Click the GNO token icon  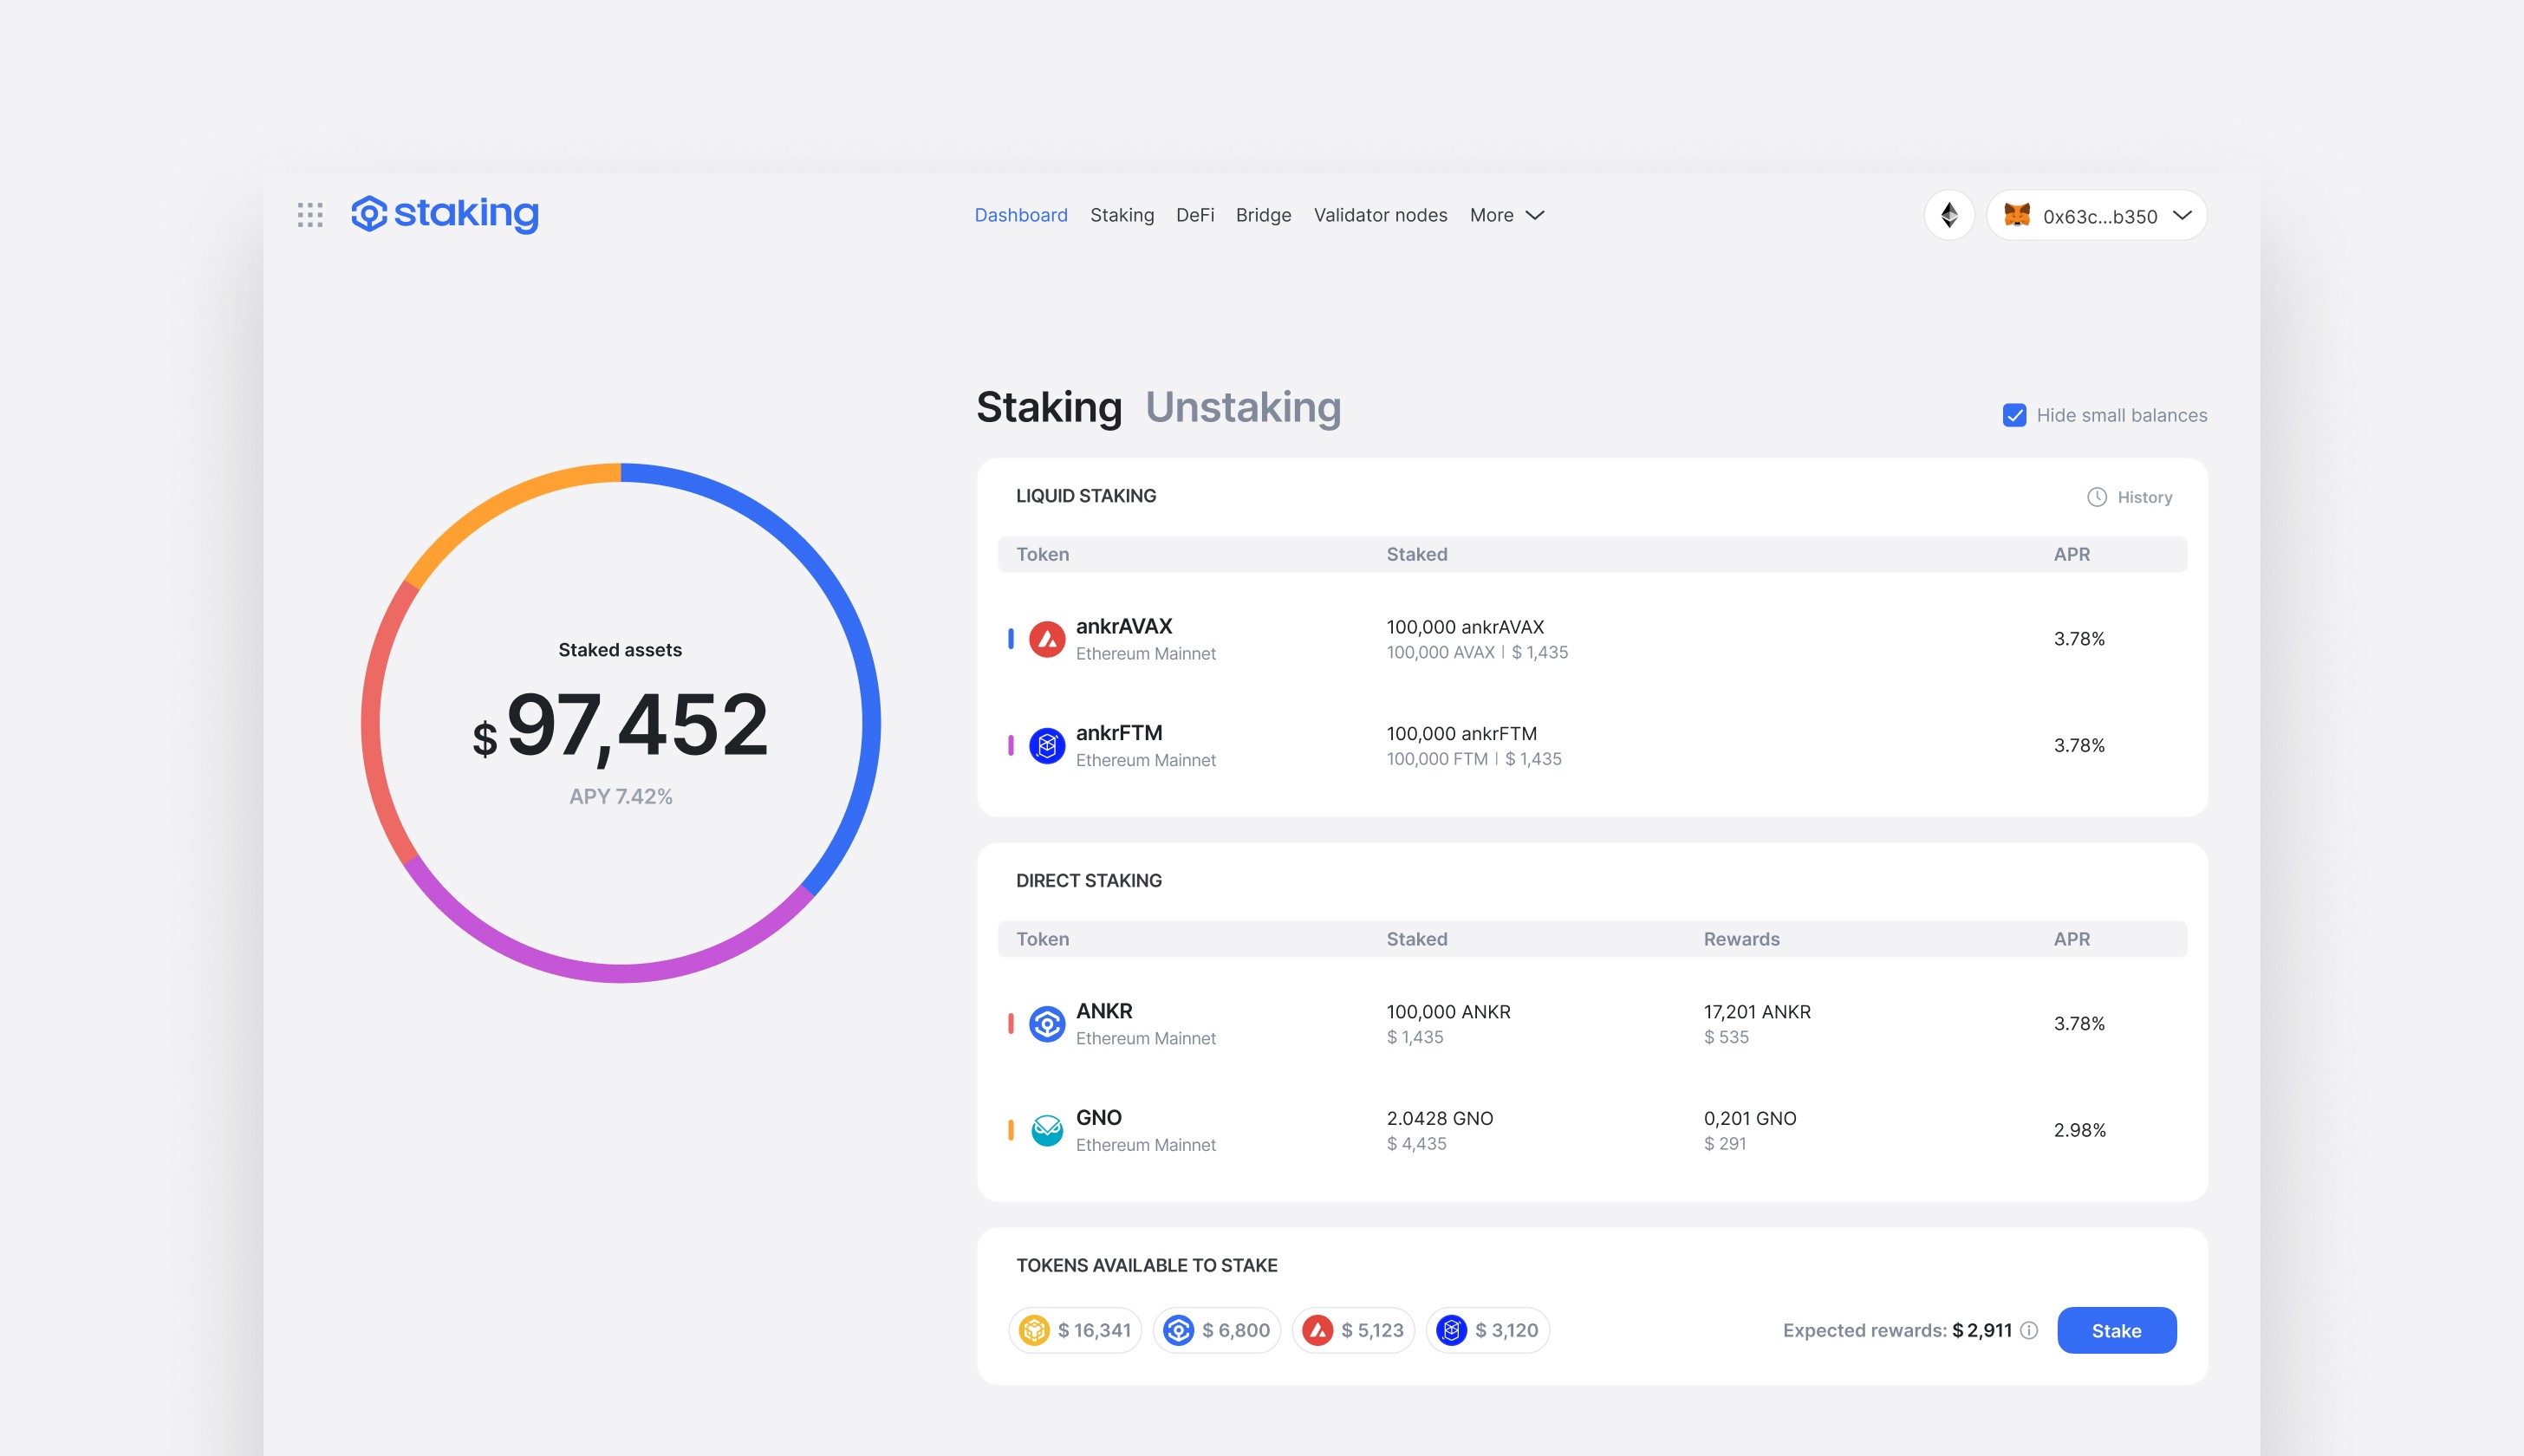tap(1047, 1131)
